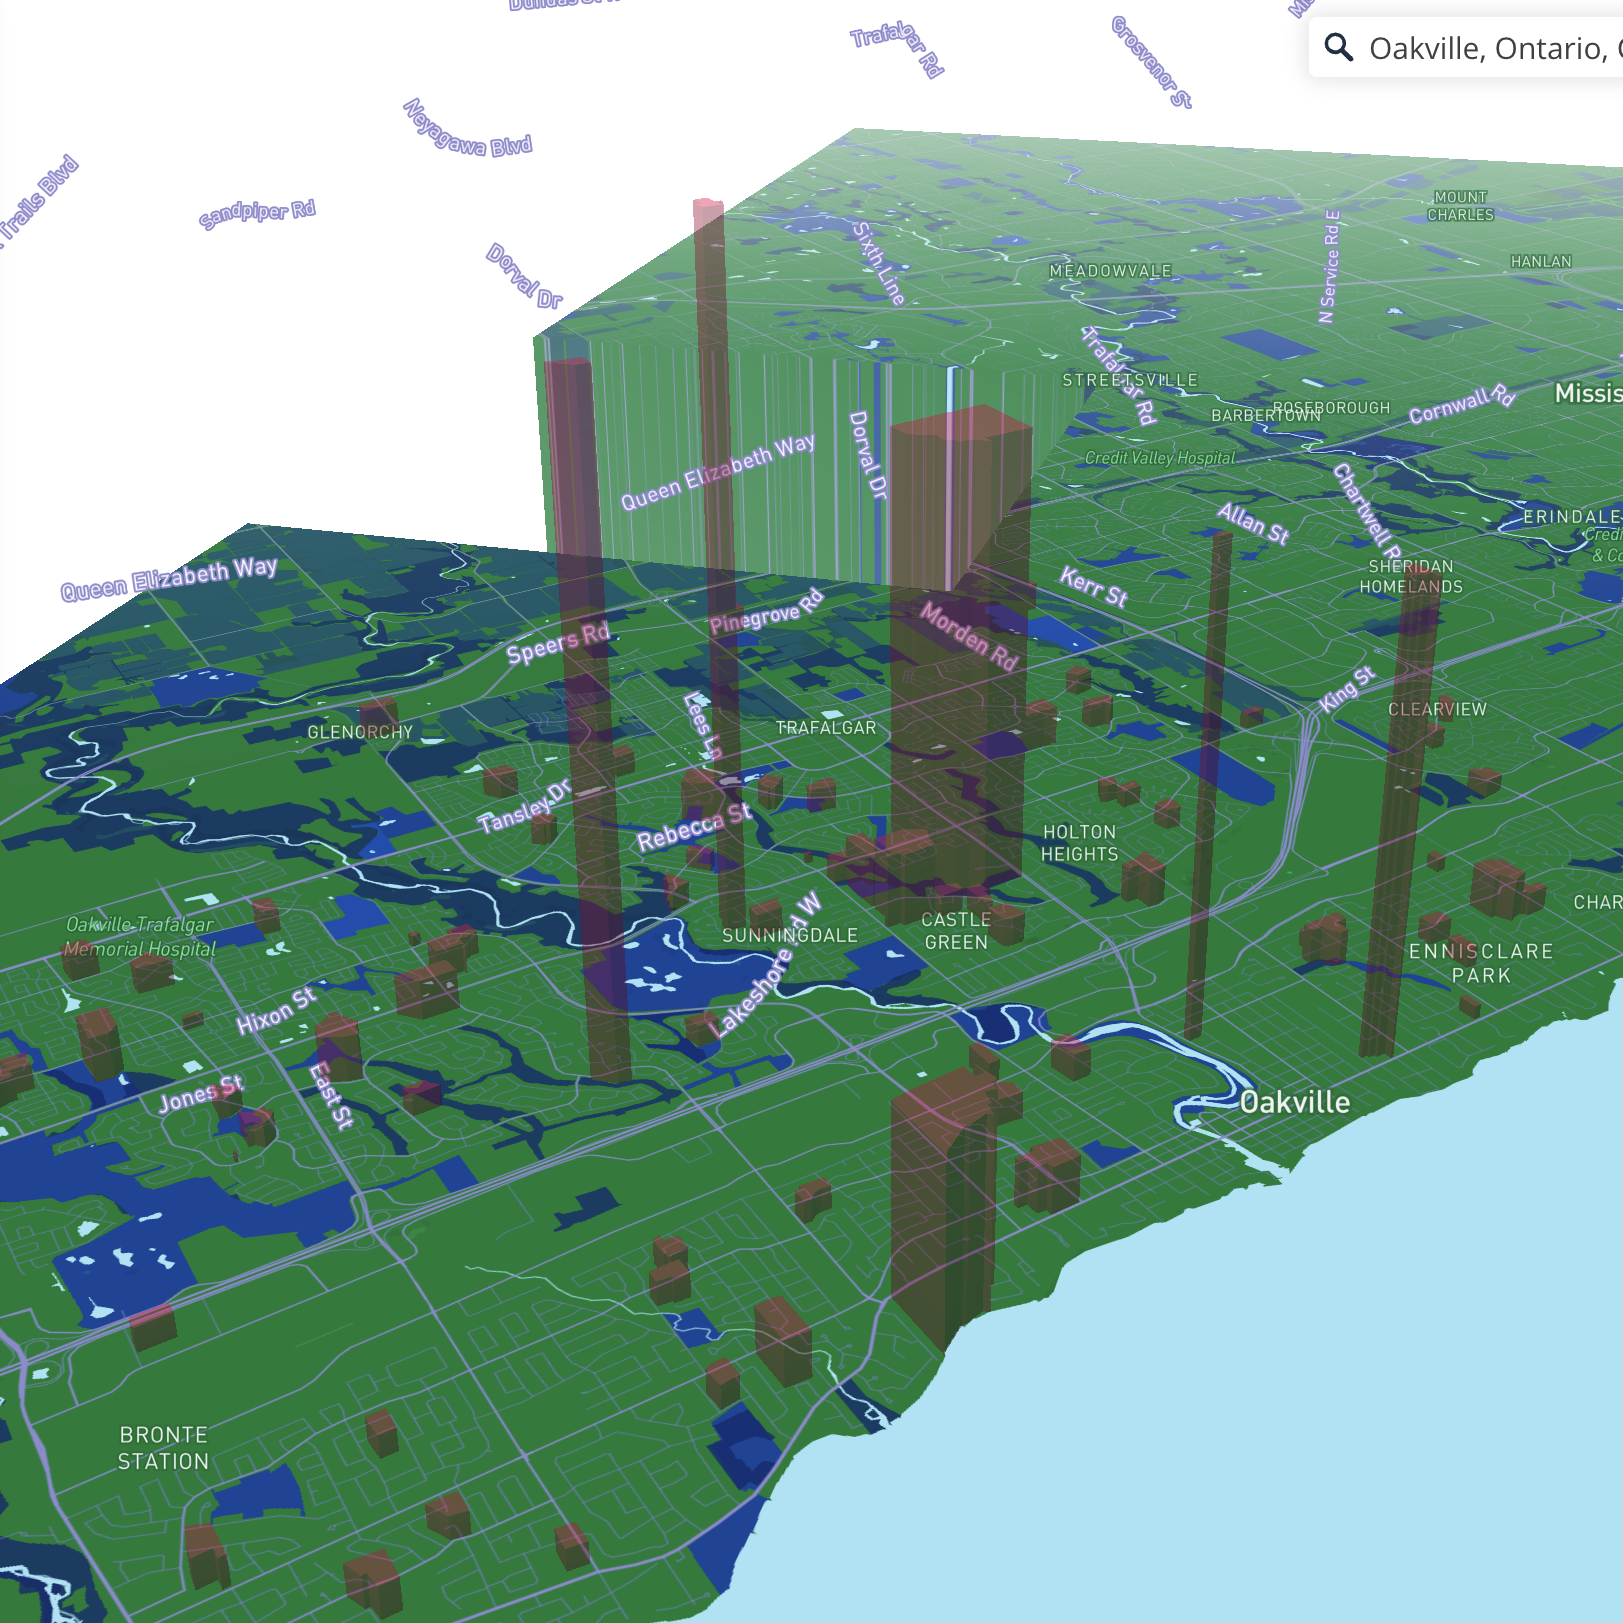The width and height of the screenshot is (1623, 1623).
Task: Click the magnifying glass search icon
Action: 1337,46
